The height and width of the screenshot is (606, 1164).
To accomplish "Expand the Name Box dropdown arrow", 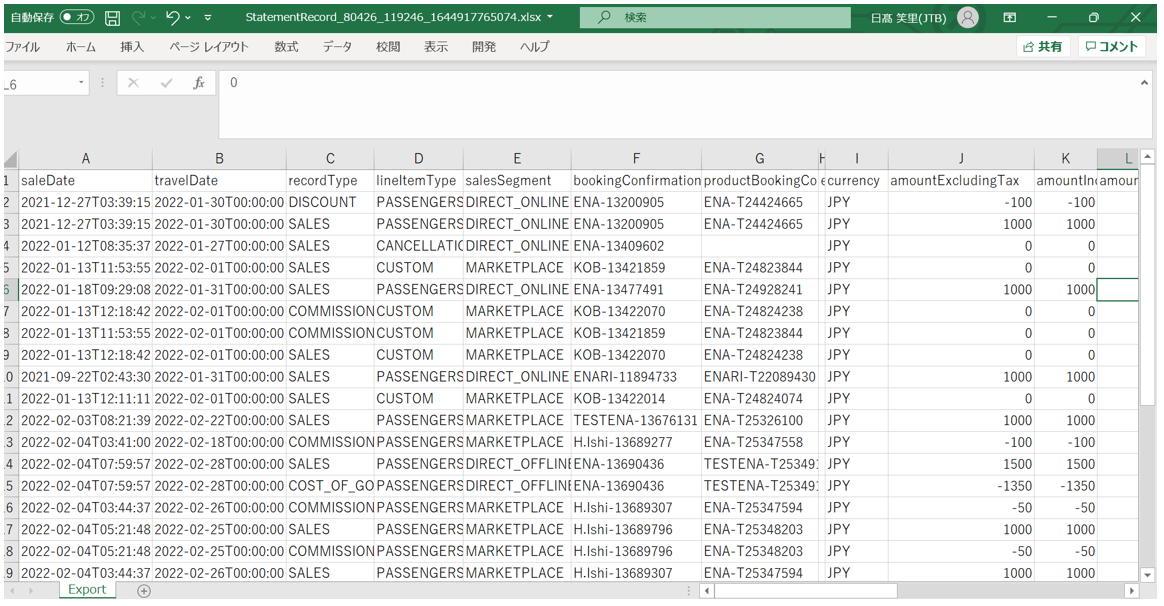I will coord(82,83).
